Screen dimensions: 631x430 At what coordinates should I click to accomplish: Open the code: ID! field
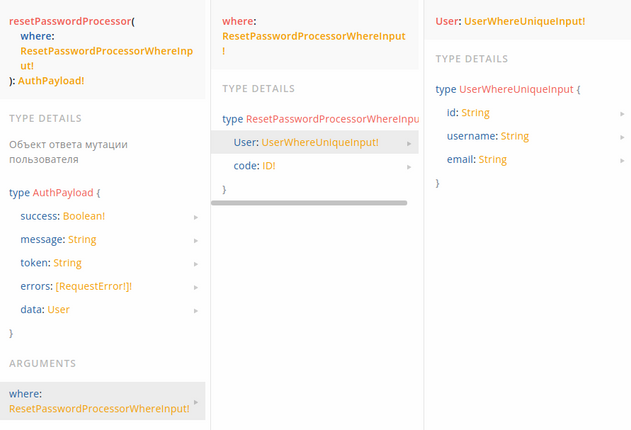314,166
